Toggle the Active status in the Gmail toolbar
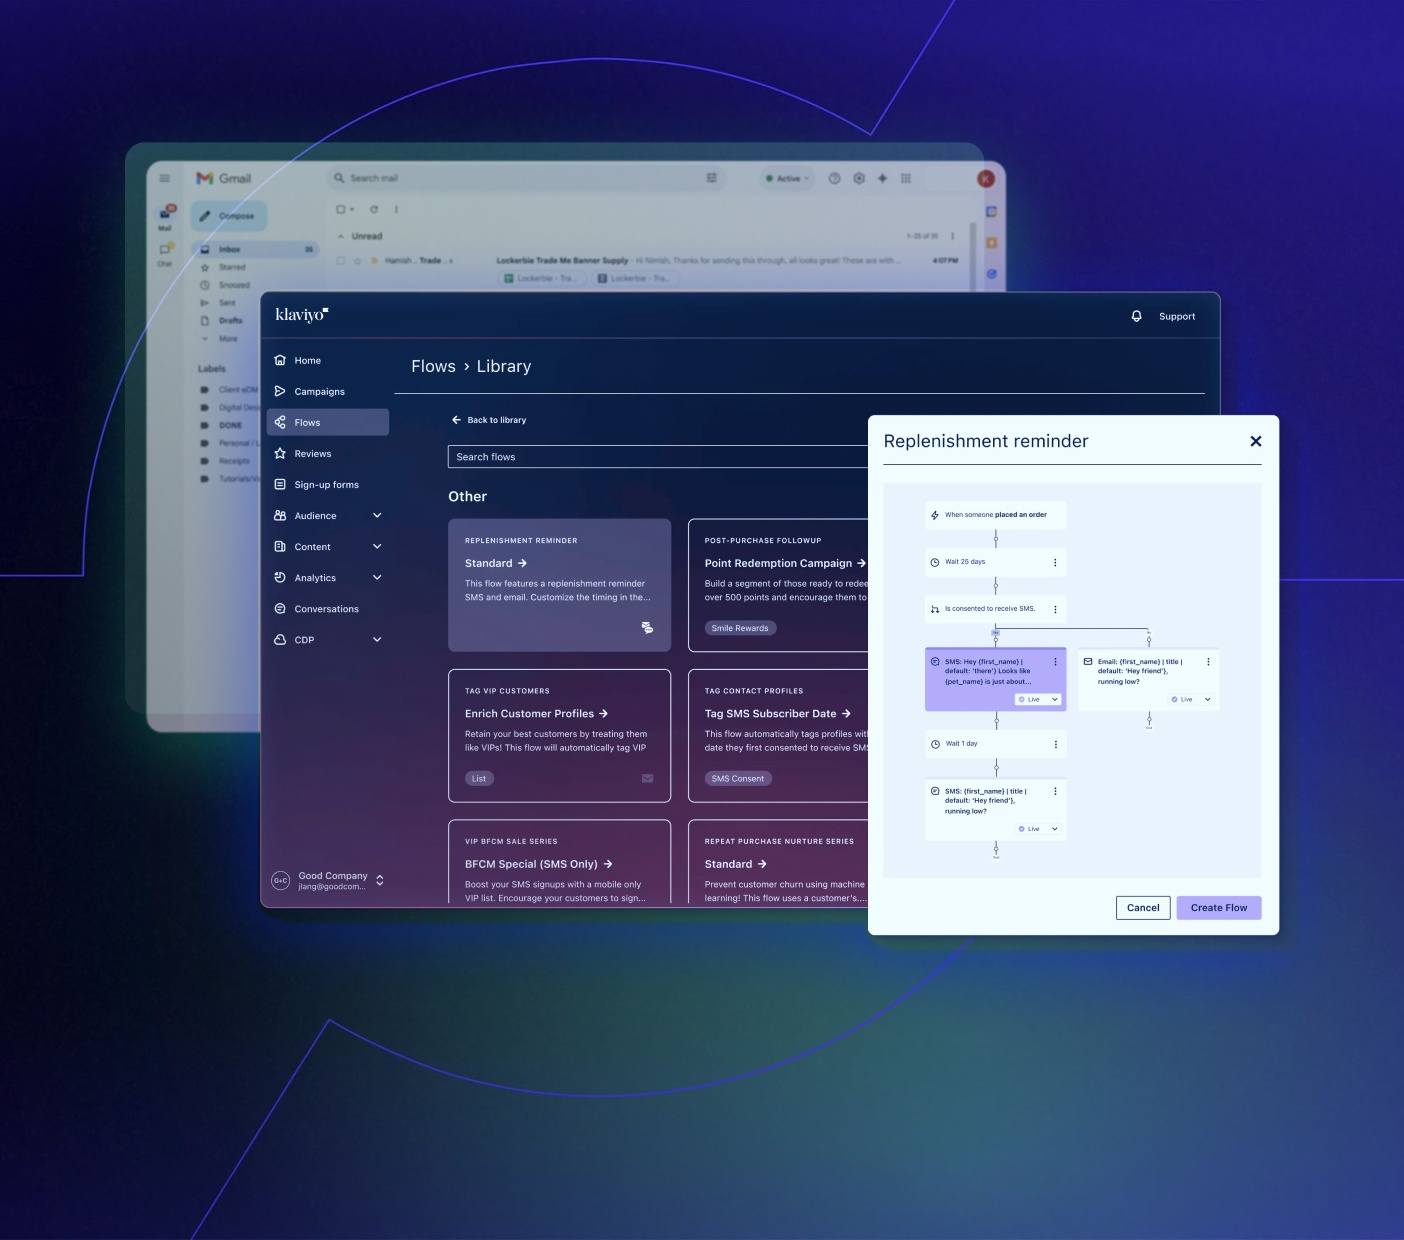Viewport: 1404px width, 1240px height. 787,178
